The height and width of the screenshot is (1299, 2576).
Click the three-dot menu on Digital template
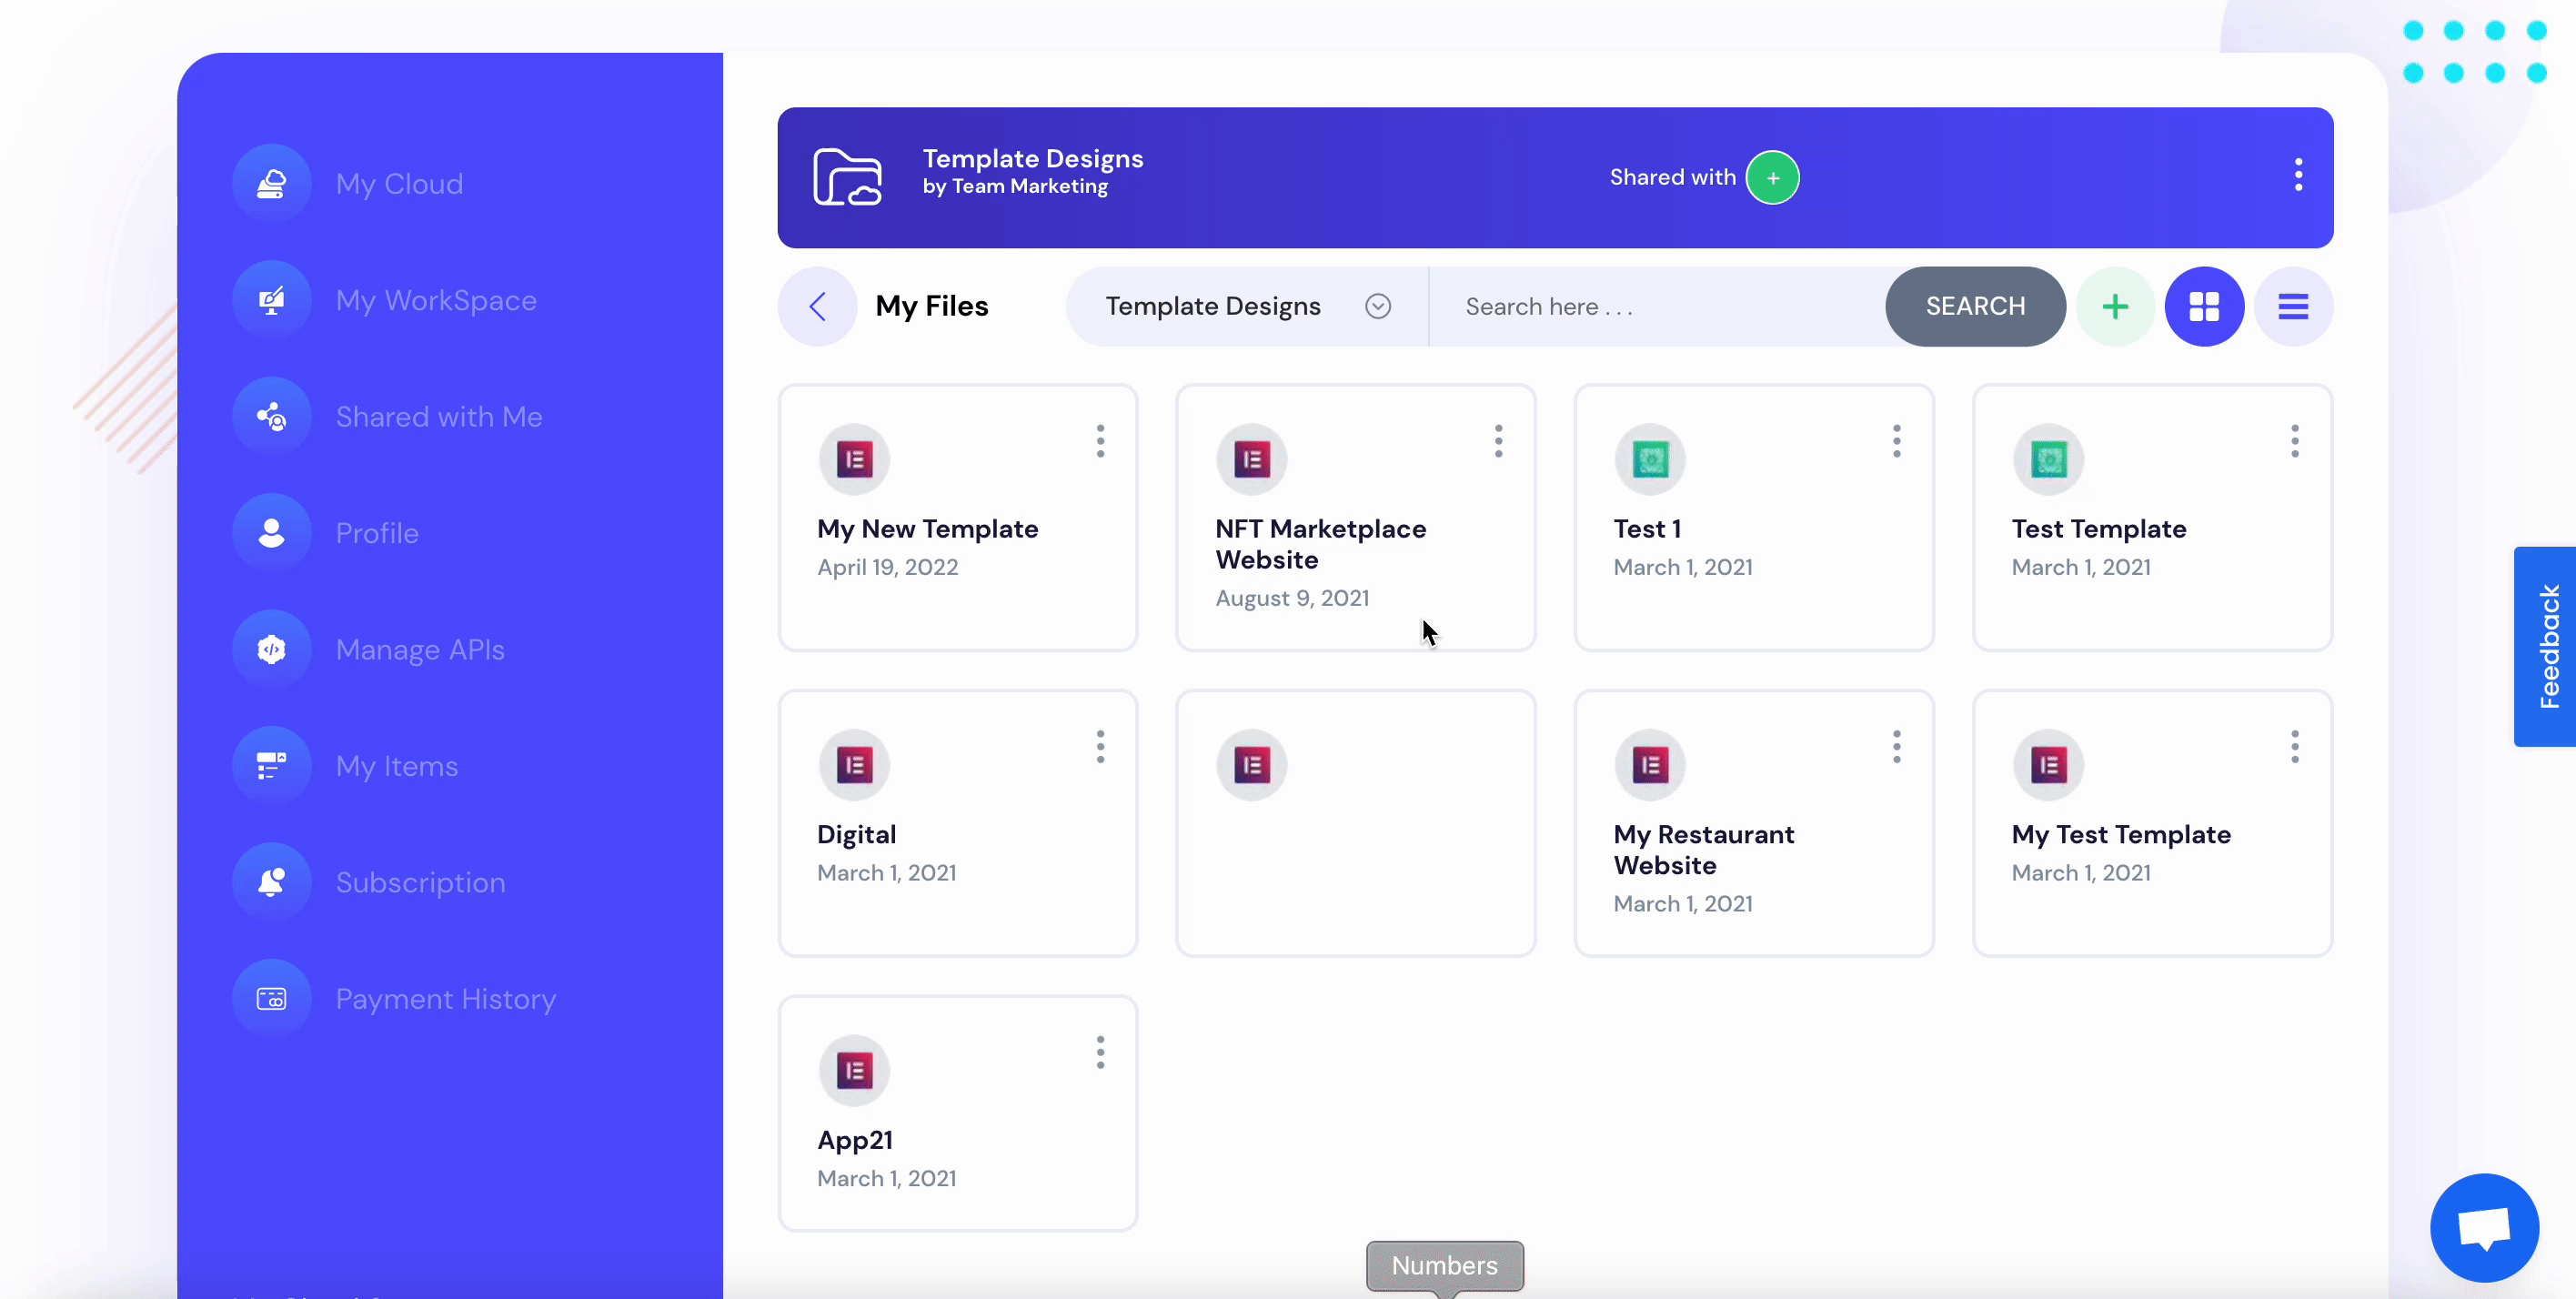pos(1100,746)
